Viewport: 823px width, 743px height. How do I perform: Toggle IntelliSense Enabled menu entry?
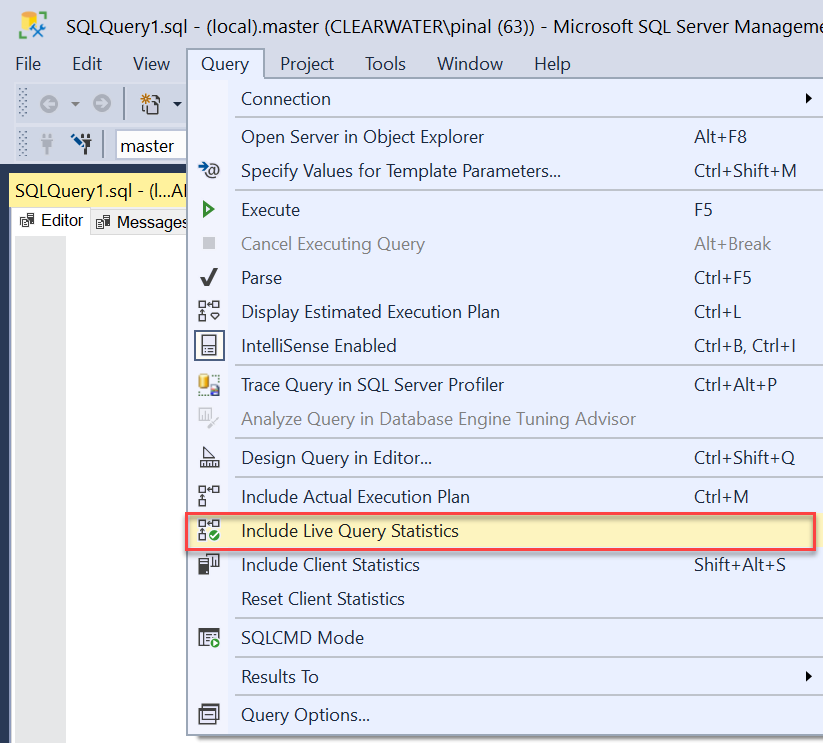tap(505, 346)
